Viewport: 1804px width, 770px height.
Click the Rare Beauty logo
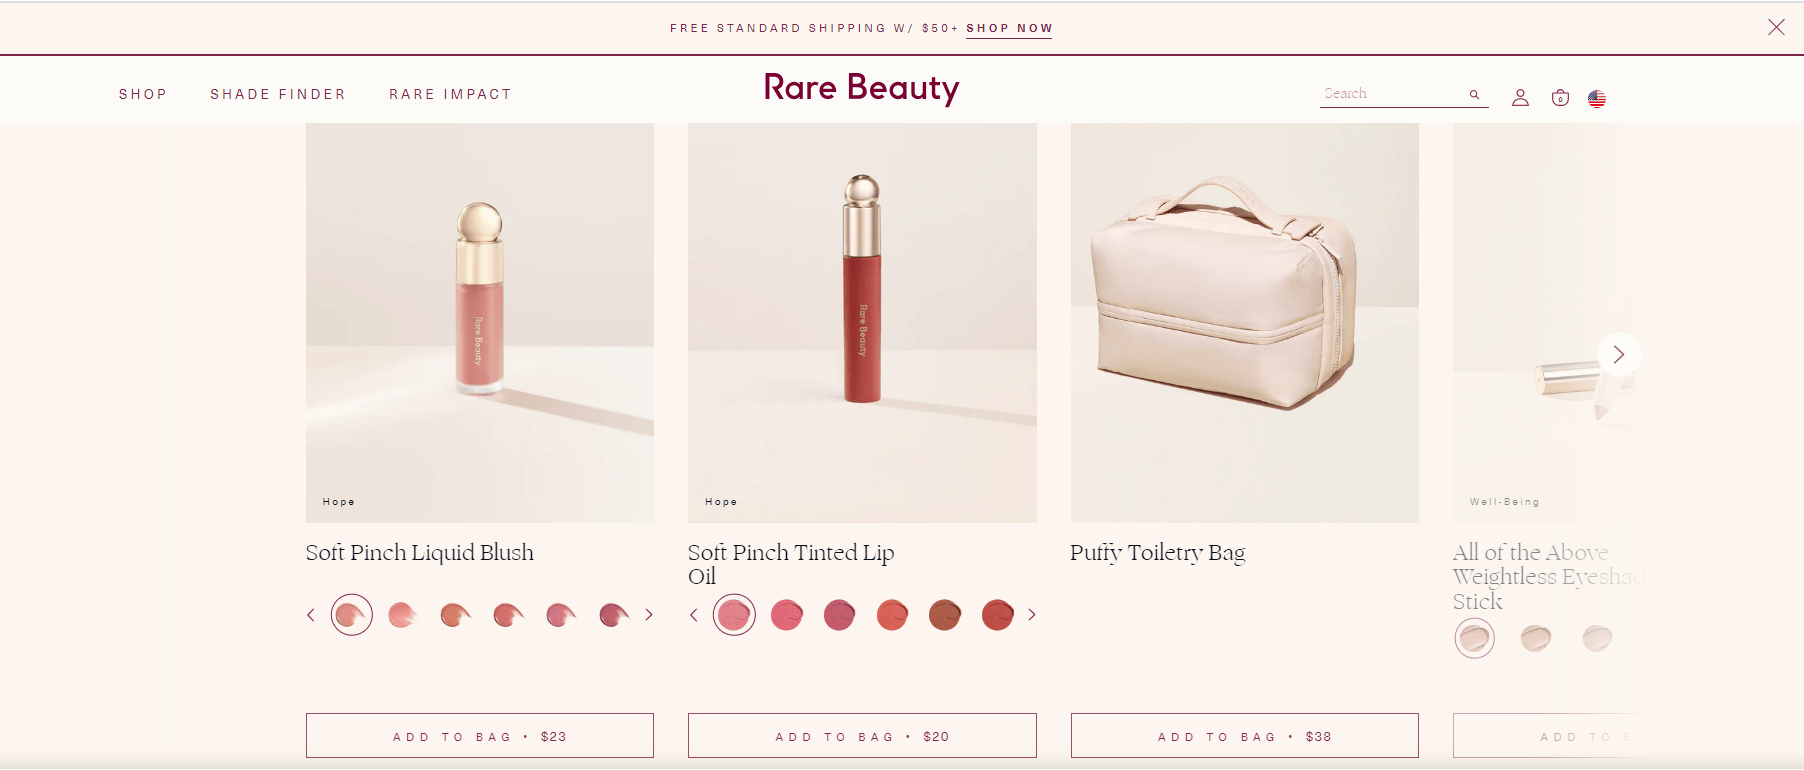click(x=861, y=88)
